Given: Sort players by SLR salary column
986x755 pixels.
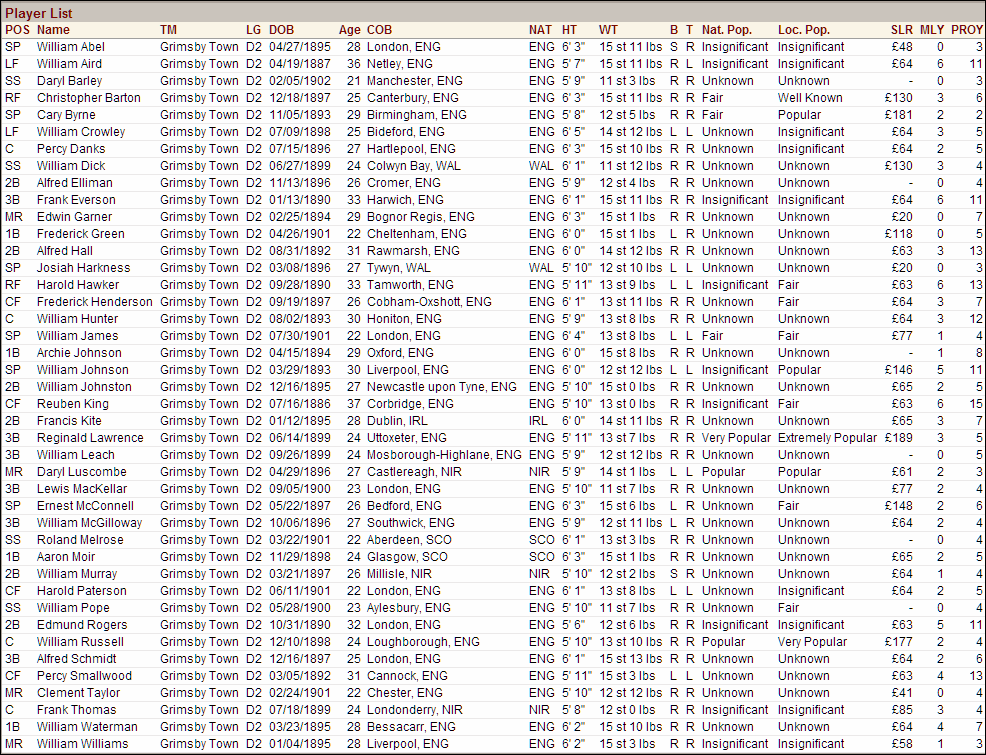Looking at the screenshot, I should tap(901, 30).
